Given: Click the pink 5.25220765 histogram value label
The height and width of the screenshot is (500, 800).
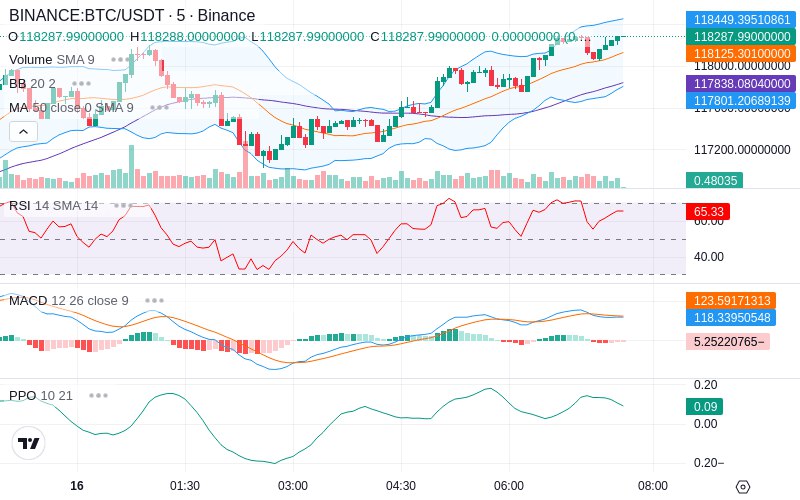Looking at the screenshot, I should (728, 341).
